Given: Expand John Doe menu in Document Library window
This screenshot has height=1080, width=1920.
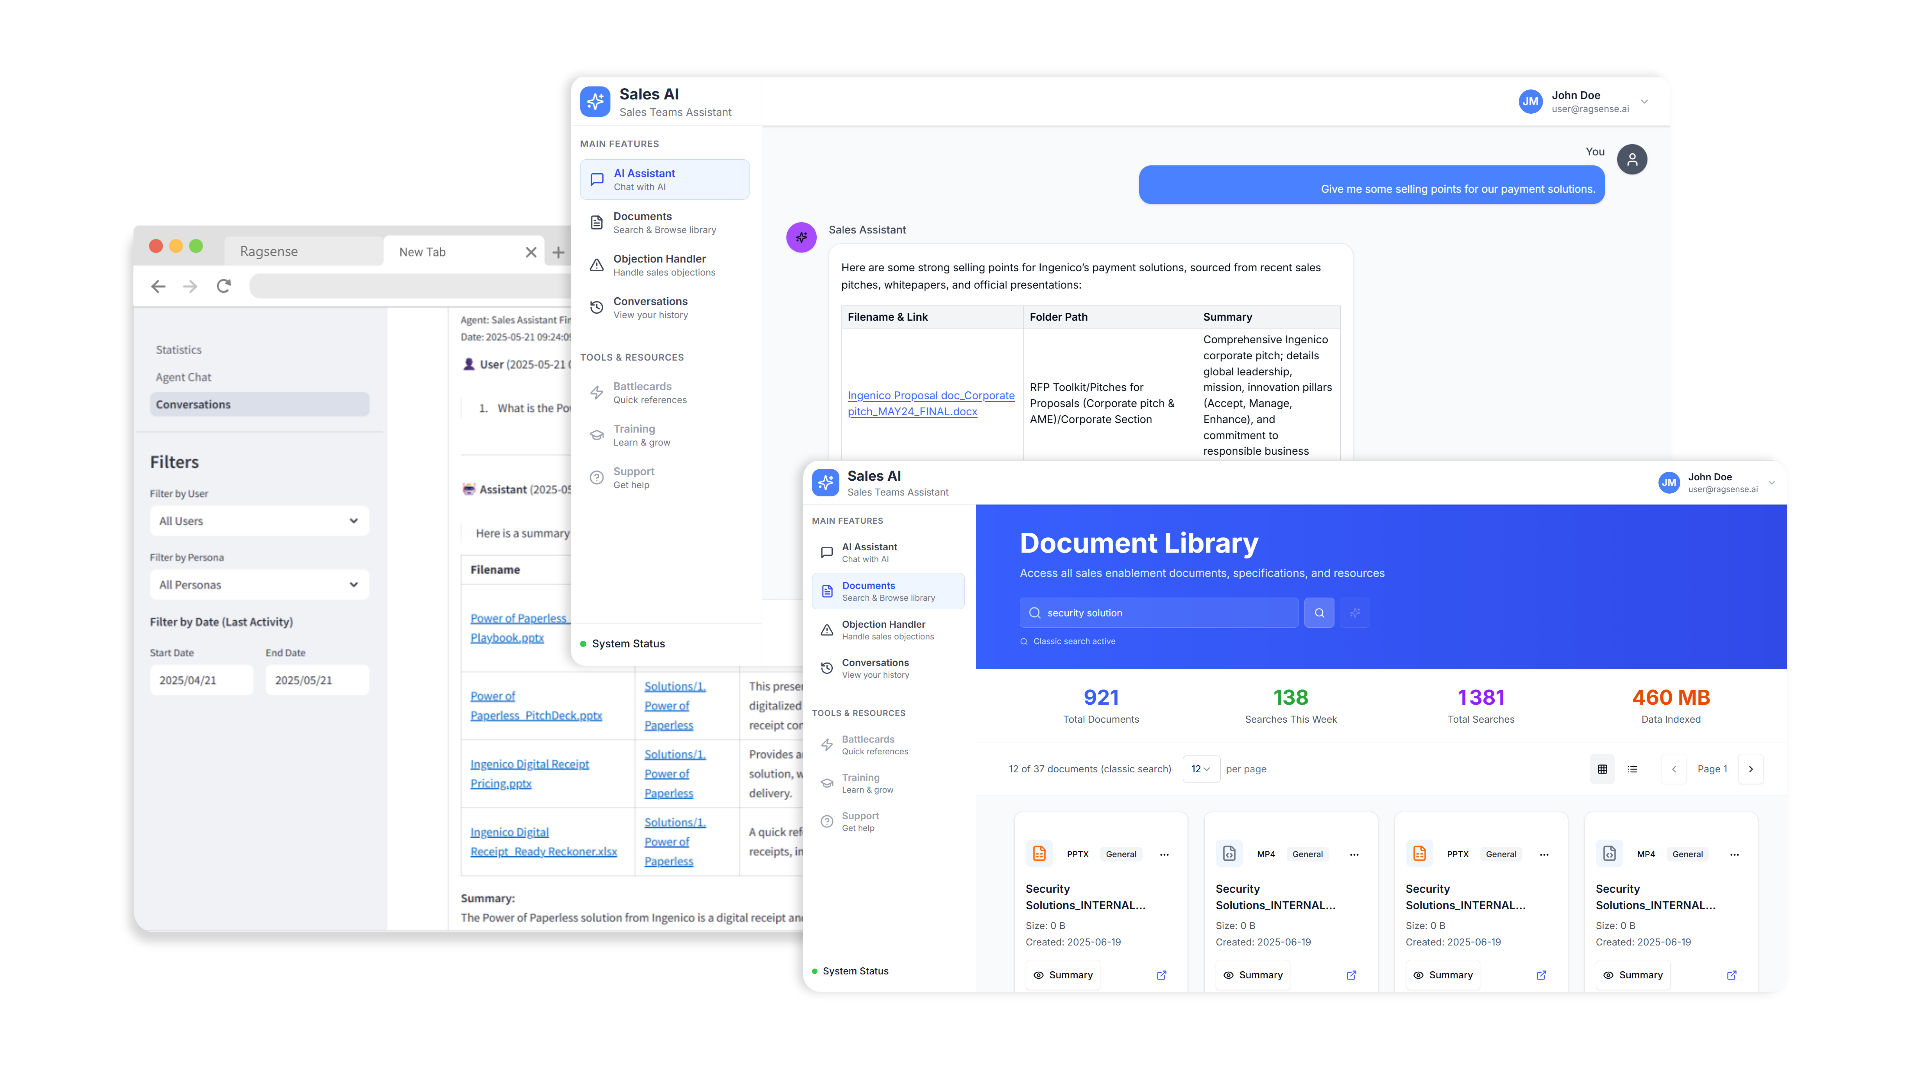Looking at the screenshot, I should [1771, 483].
